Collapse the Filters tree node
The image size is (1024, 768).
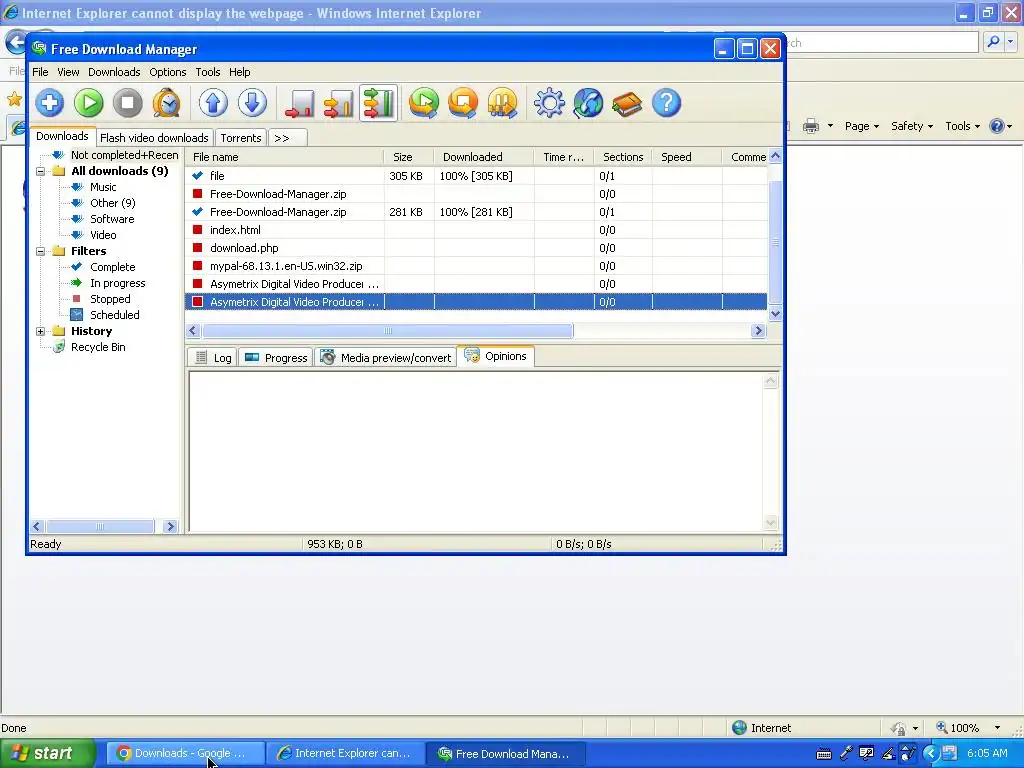[40, 251]
